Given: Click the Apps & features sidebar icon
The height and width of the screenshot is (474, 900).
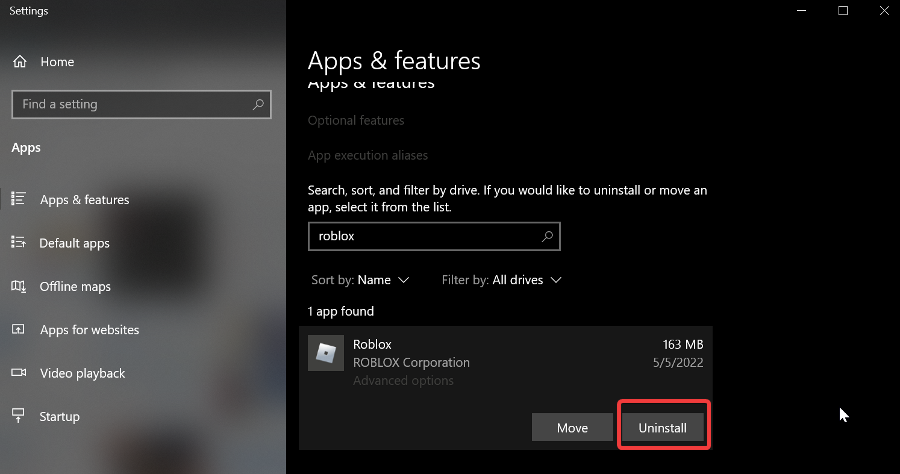Looking at the screenshot, I should (18, 199).
